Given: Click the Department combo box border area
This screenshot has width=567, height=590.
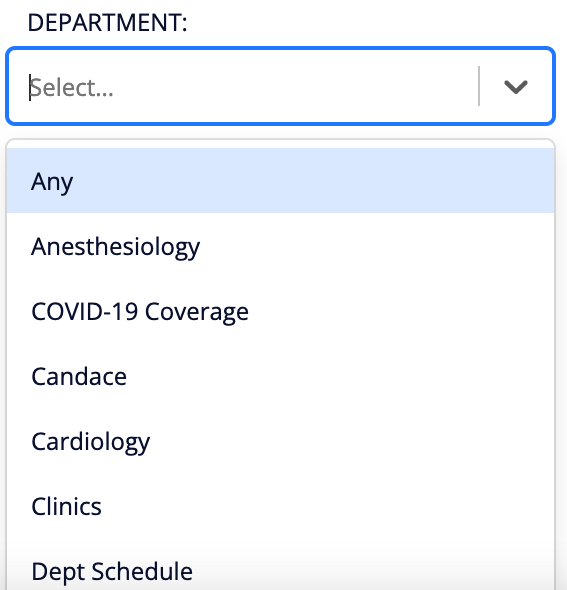Looking at the screenshot, I should (x=280, y=86).
